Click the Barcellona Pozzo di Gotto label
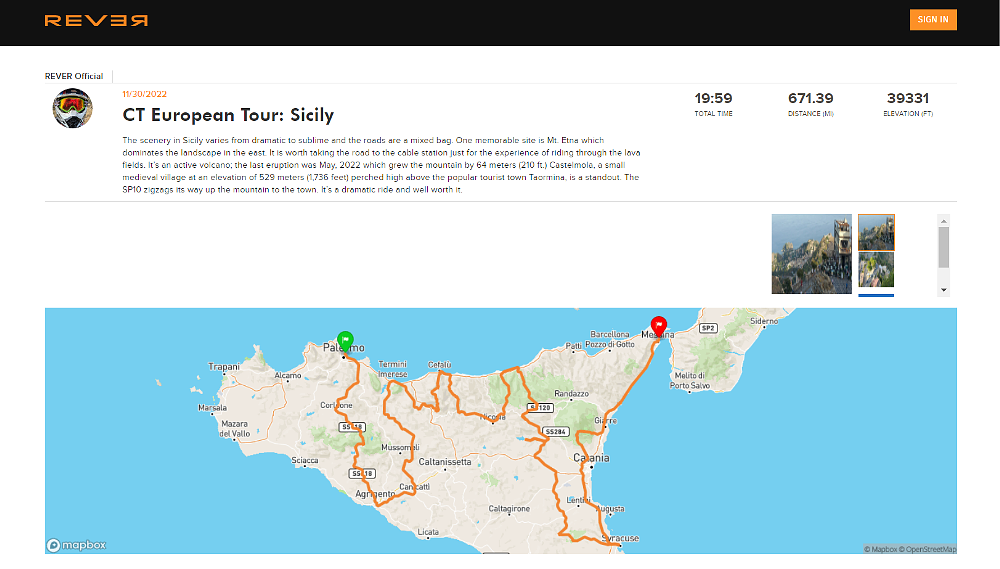The height and width of the screenshot is (569, 1000). coord(610,339)
